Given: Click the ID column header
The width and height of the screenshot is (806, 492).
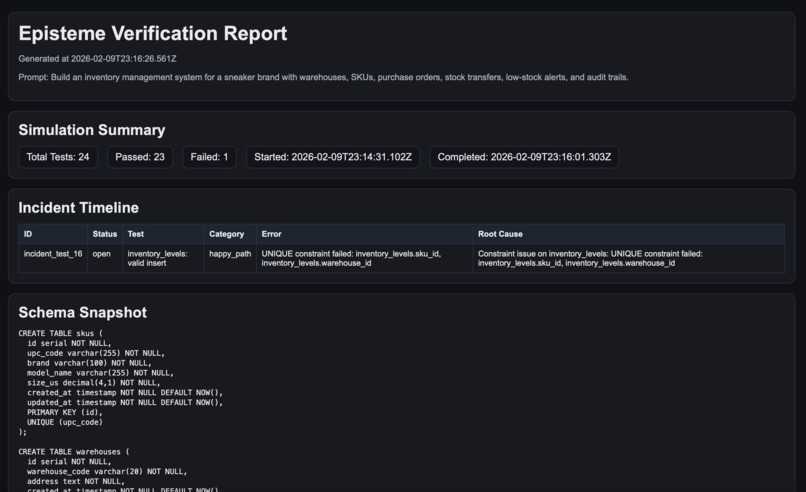Looking at the screenshot, I should 53,234.
